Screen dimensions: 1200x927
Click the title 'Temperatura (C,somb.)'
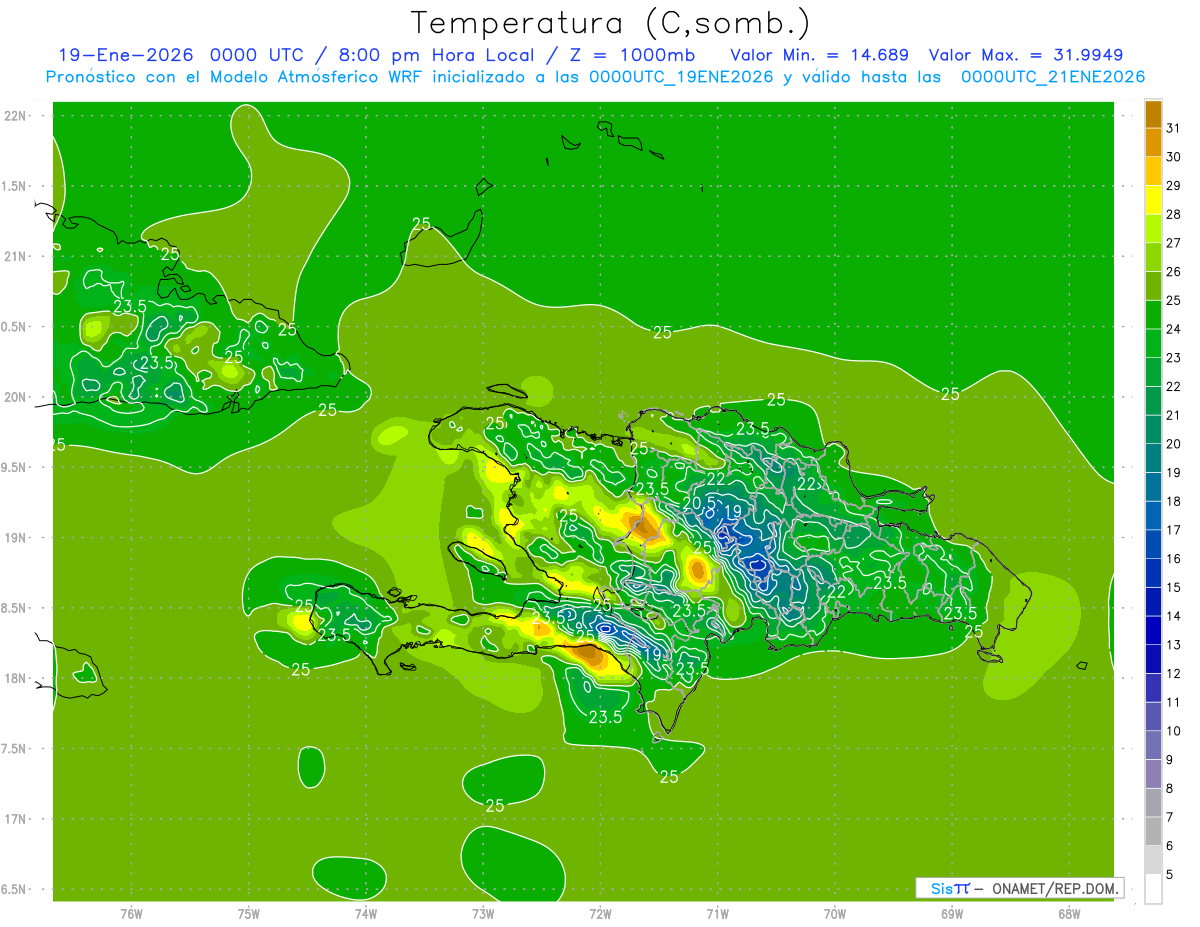(610, 23)
